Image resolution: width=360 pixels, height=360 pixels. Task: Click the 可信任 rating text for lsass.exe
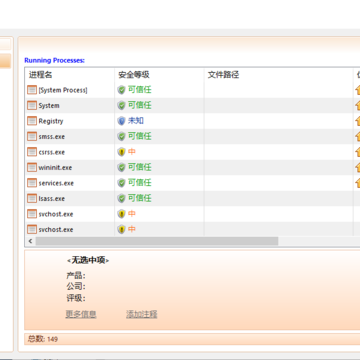click(x=140, y=198)
